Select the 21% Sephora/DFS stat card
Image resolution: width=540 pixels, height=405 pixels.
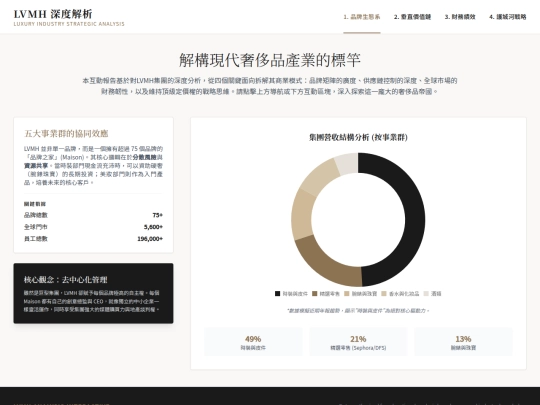[358, 342]
